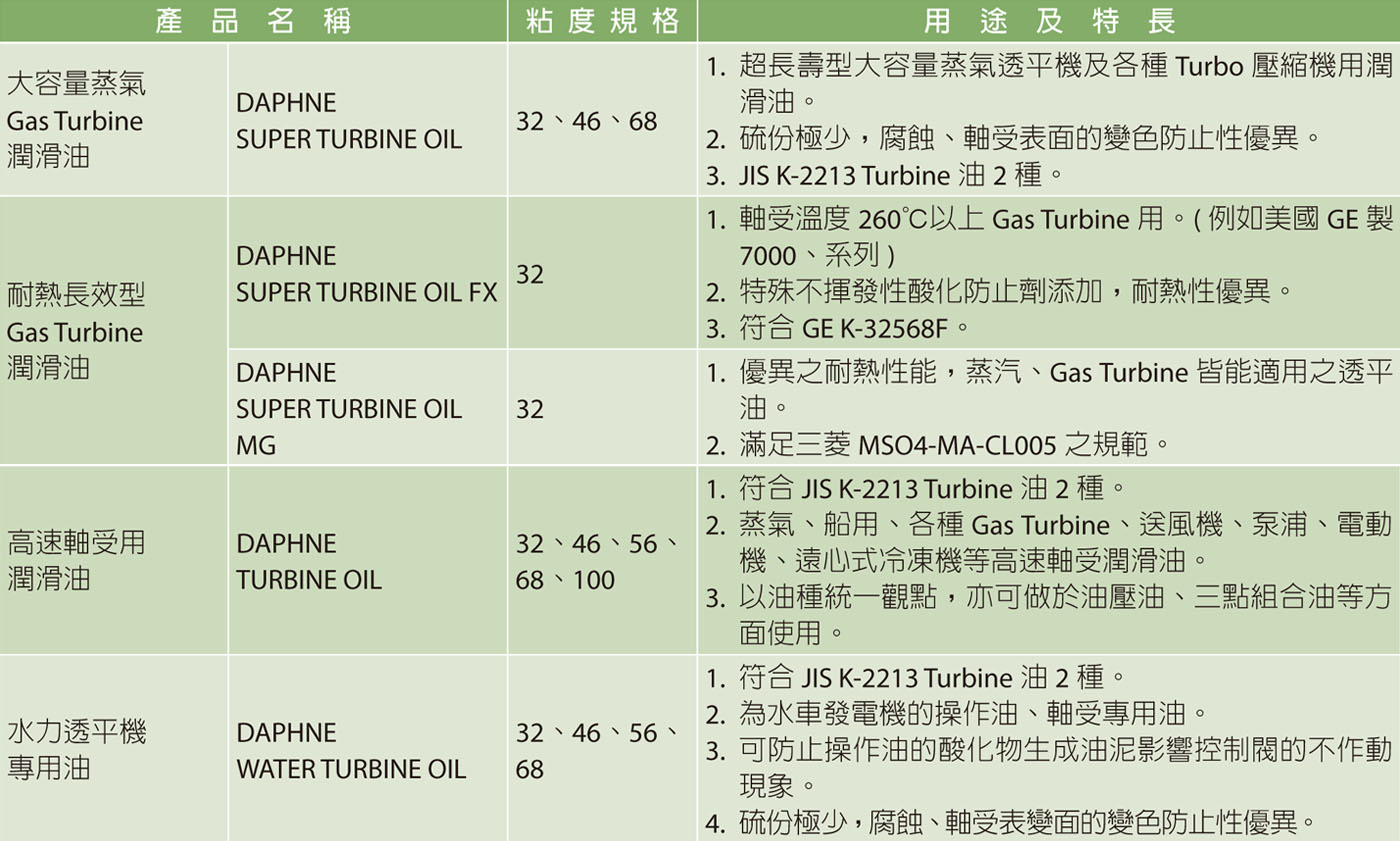The image size is (1400, 841).
Task: Click the product name in 大容量蒸氣 row
Action: [x=348, y=121]
